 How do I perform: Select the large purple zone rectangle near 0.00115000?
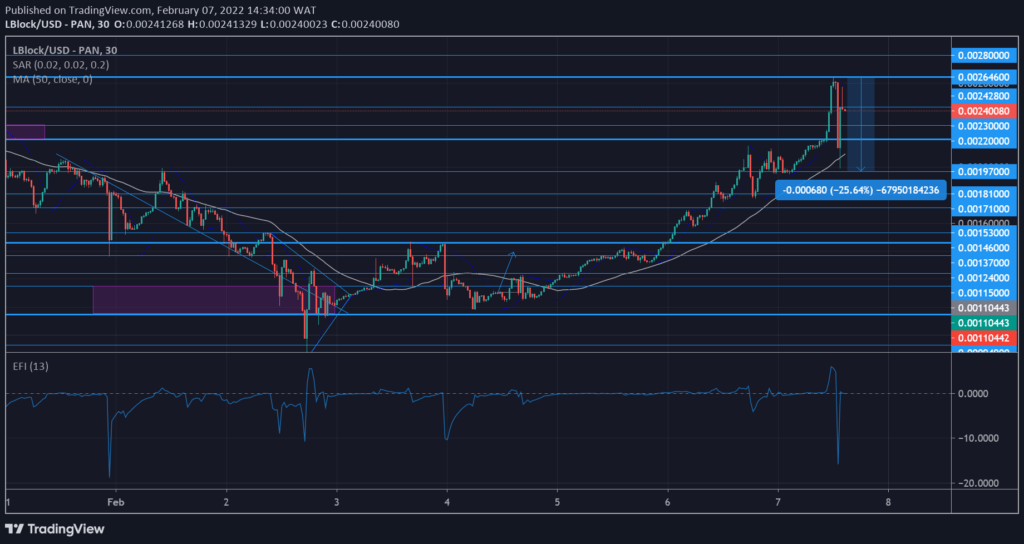point(214,300)
